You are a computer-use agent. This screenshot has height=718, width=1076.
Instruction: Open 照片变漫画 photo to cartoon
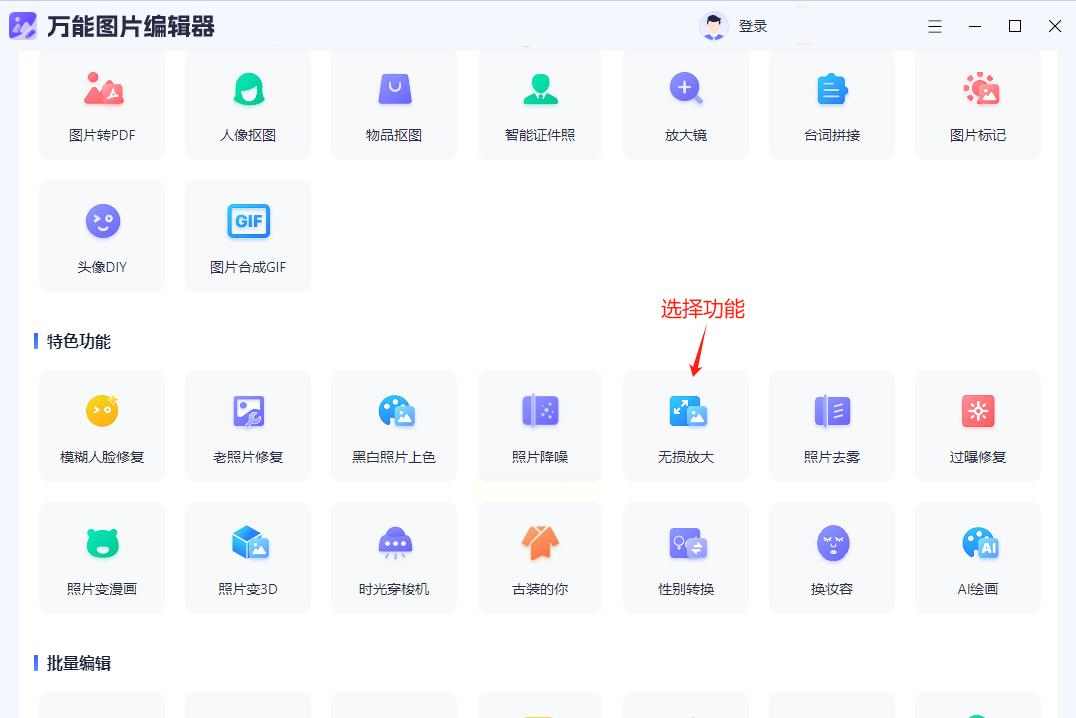102,558
